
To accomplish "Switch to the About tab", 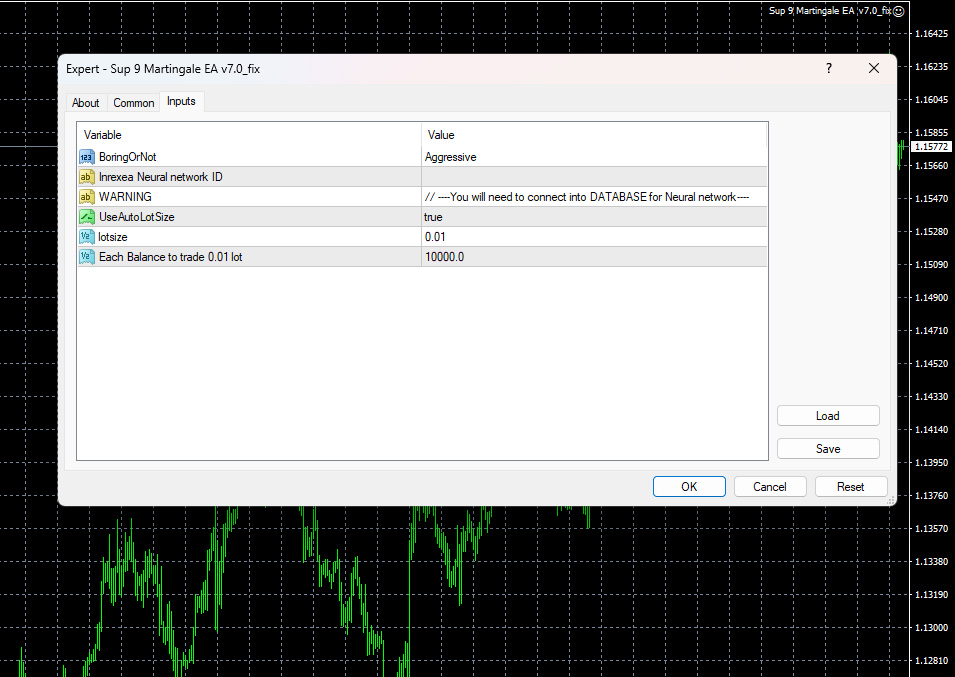I will 85,103.
